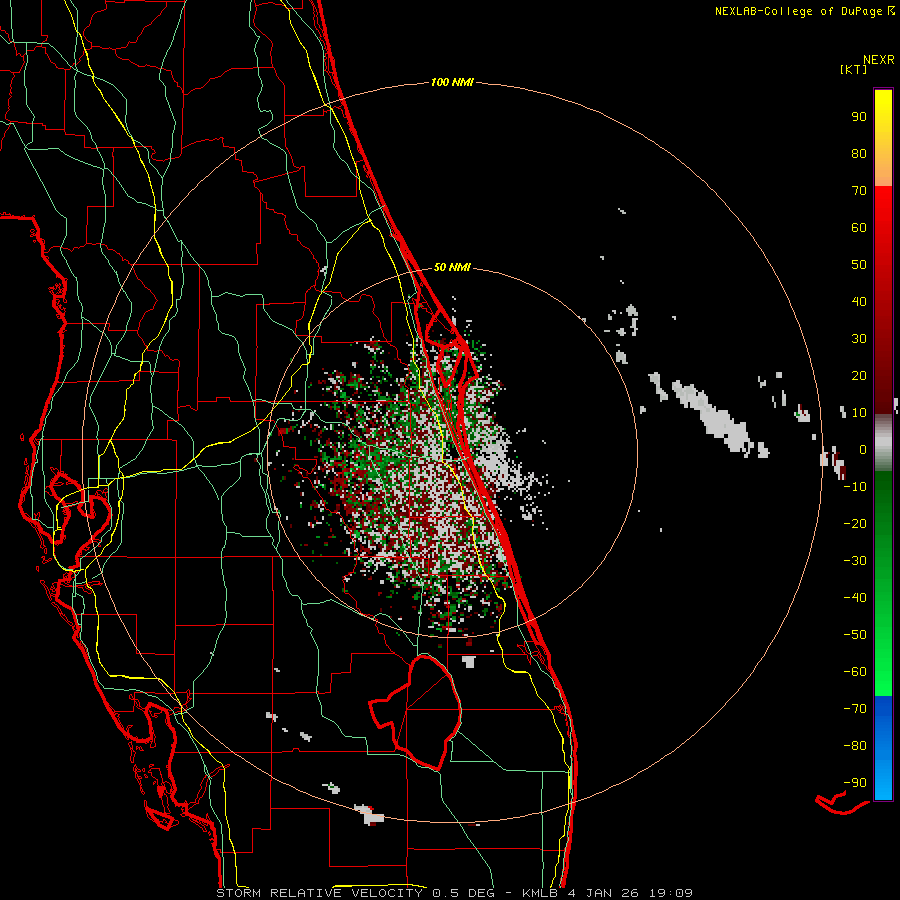This screenshot has height=900, width=900.
Task: Click the positive 80 knot scale value
Action: (859, 154)
